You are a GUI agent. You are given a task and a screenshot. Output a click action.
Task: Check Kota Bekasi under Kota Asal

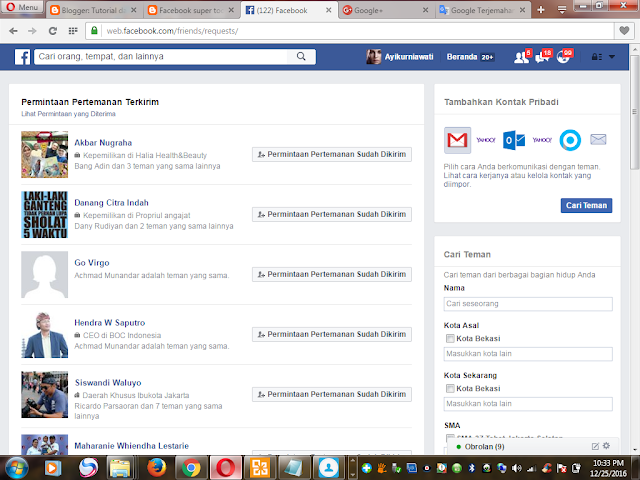(x=450, y=338)
